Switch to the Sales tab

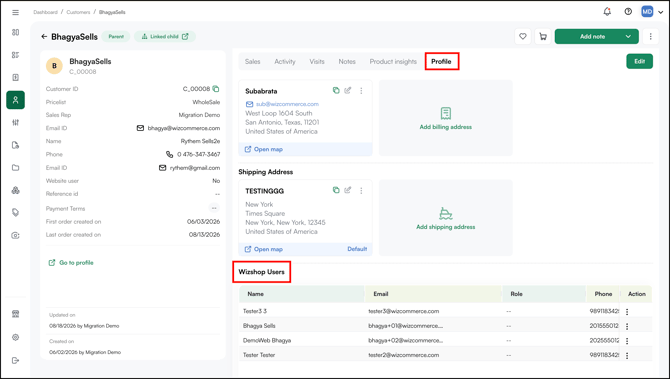coord(253,62)
